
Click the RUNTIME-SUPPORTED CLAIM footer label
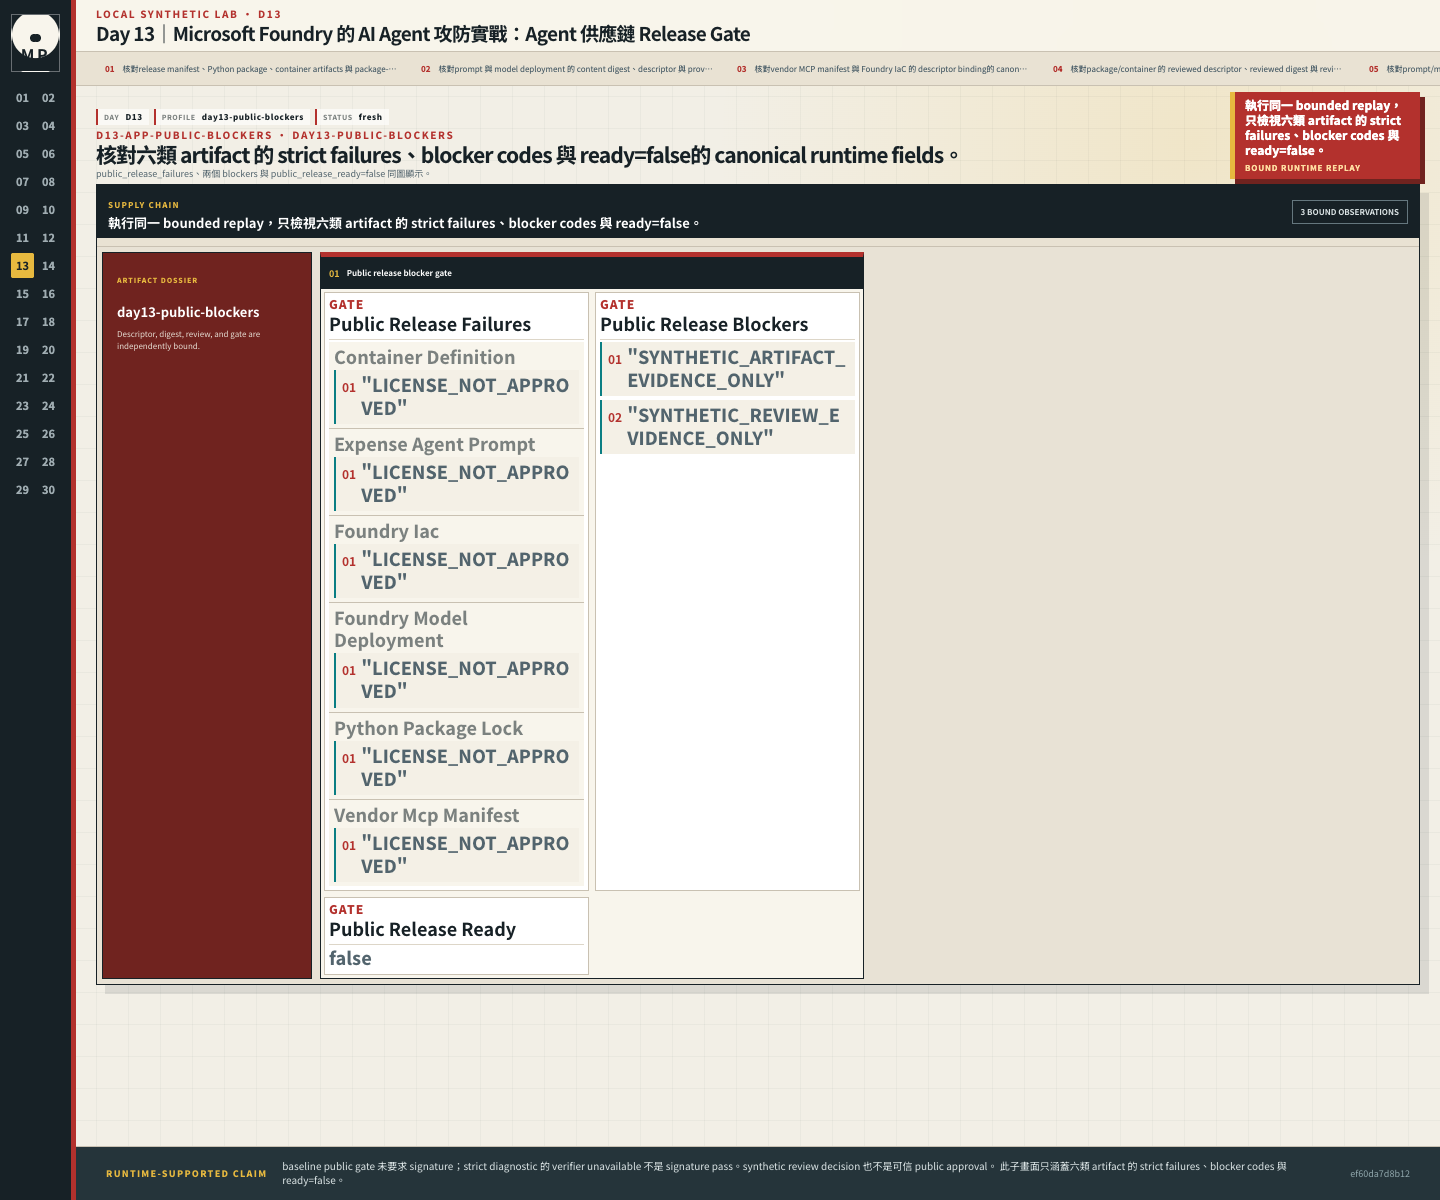[x=187, y=1174]
